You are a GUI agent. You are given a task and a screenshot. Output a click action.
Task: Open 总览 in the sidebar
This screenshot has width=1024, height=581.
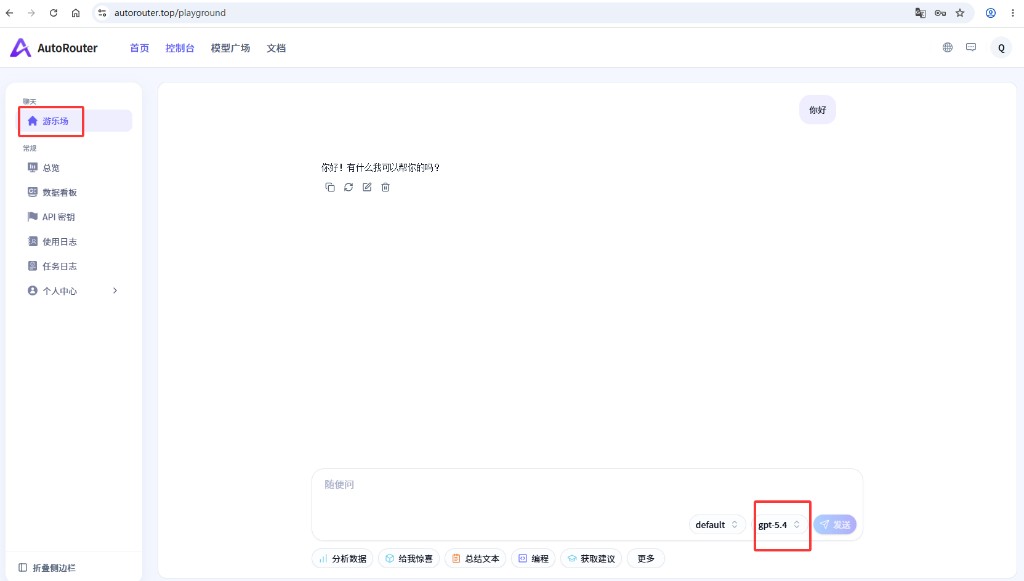(75, 168)
